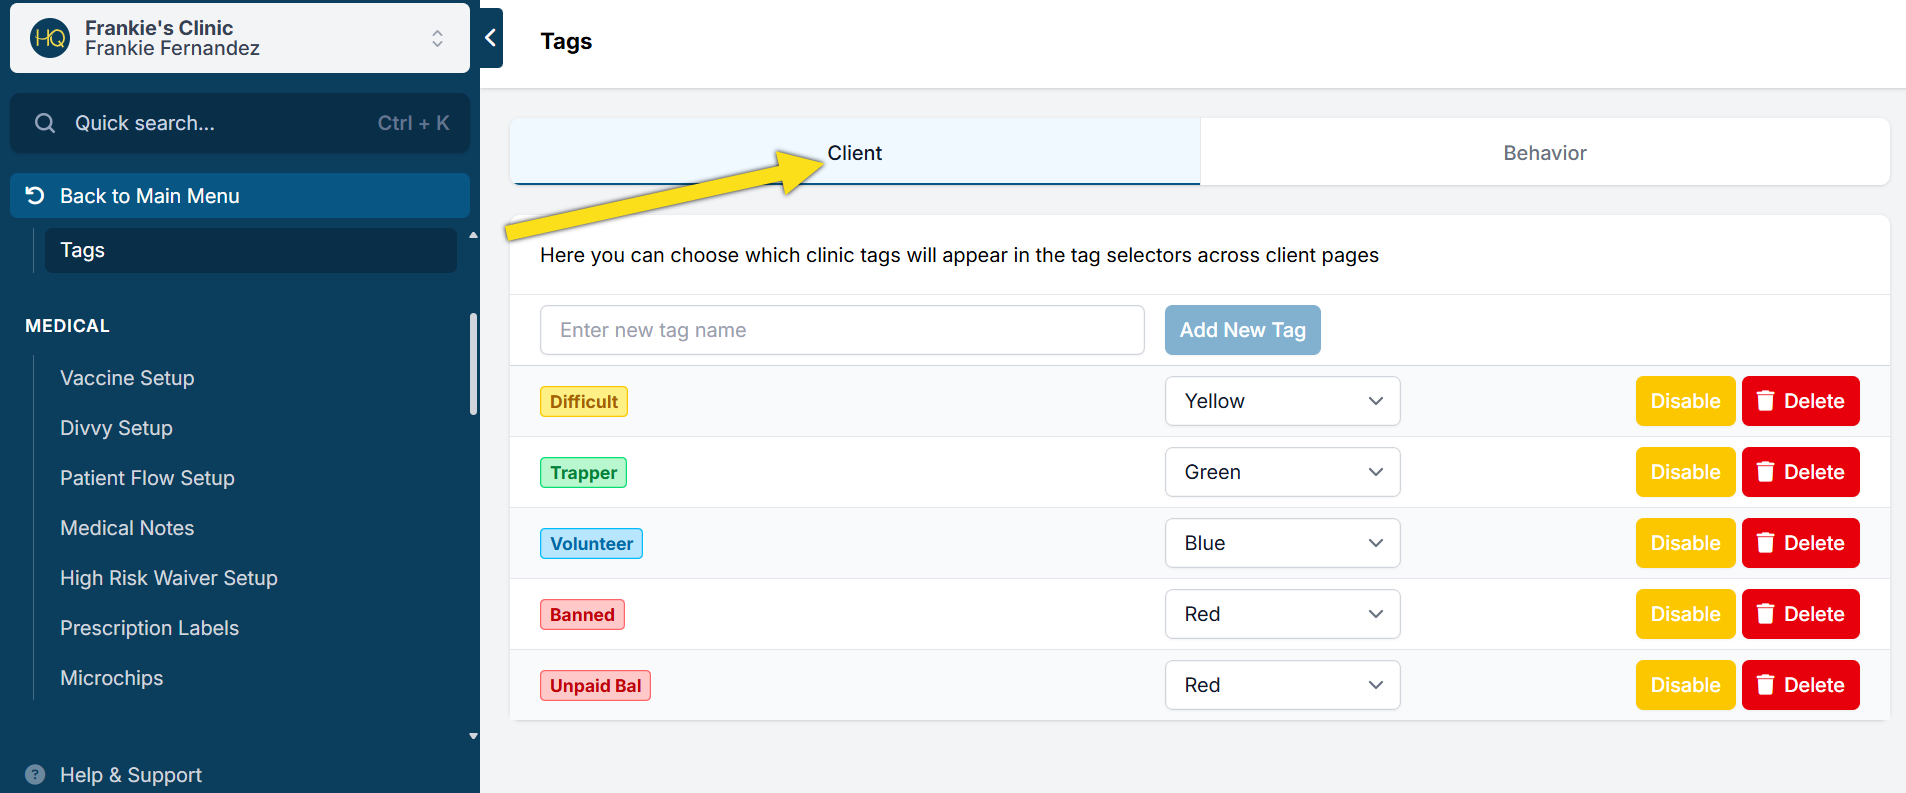Delete the Banned tag
This screenshot has width=1906, height=793.
1800,614
